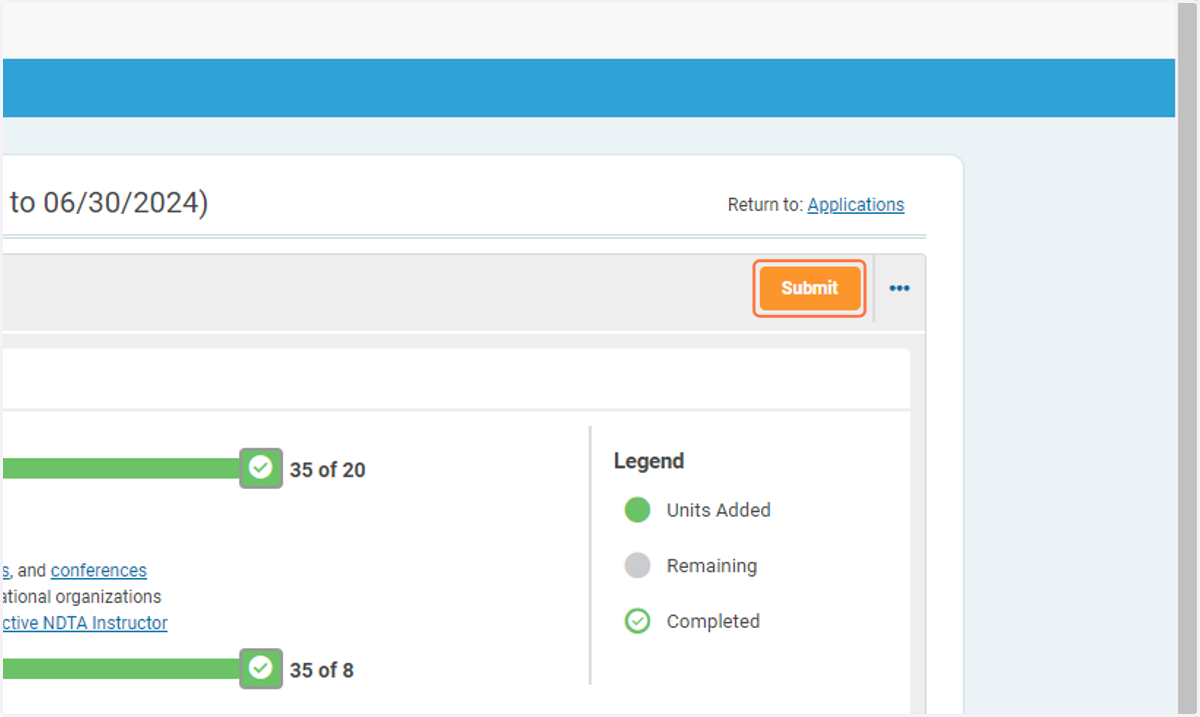Click the Legend heading
Viewport: 1200px width, 717px height.
tap(649, 461)
